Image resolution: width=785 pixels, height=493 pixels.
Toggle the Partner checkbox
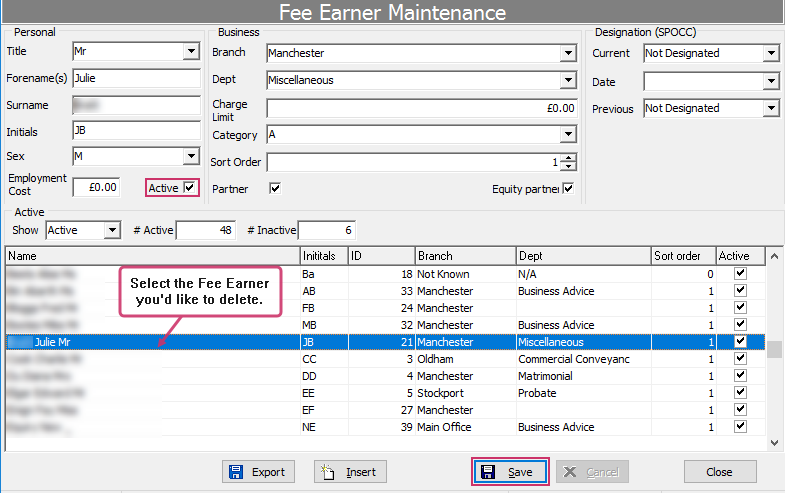tap(275, 189)
